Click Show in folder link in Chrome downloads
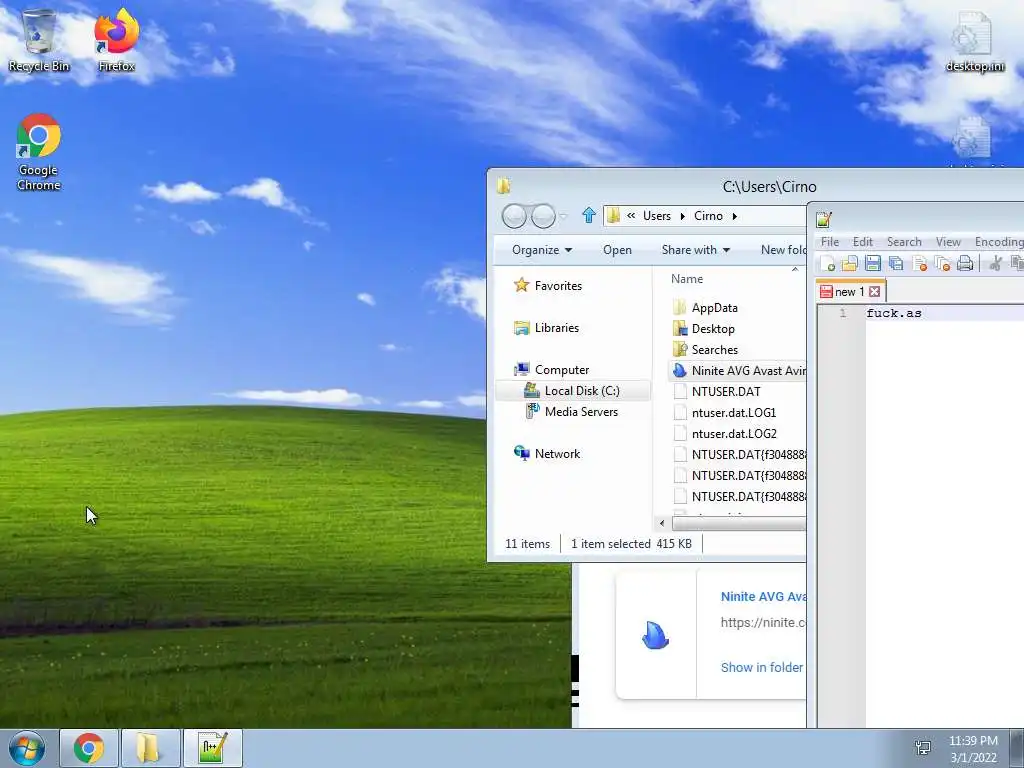Screen dimensions: 1024x768 pos(761,667)
